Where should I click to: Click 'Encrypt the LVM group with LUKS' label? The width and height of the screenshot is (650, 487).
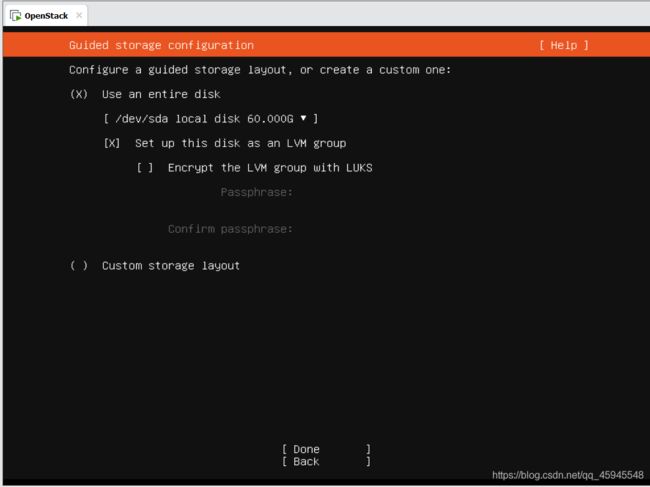tap(270, 168)
